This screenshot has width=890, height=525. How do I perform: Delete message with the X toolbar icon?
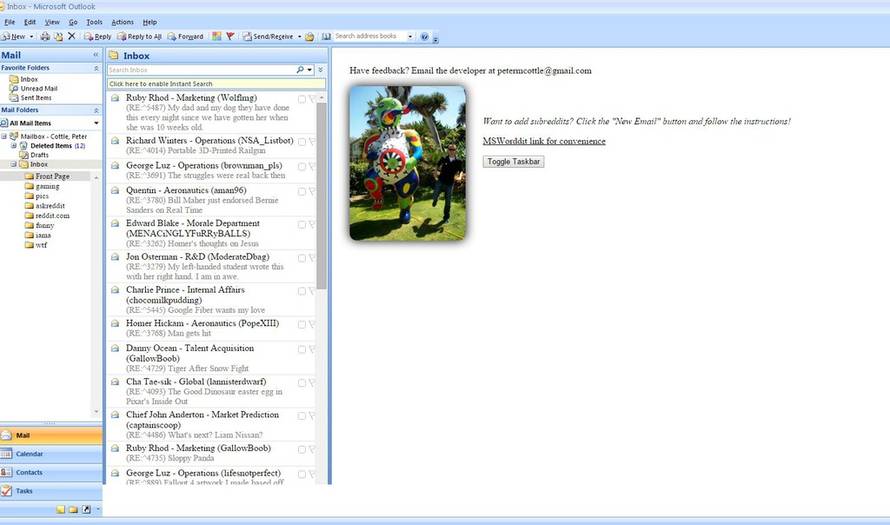coord(72,36)
